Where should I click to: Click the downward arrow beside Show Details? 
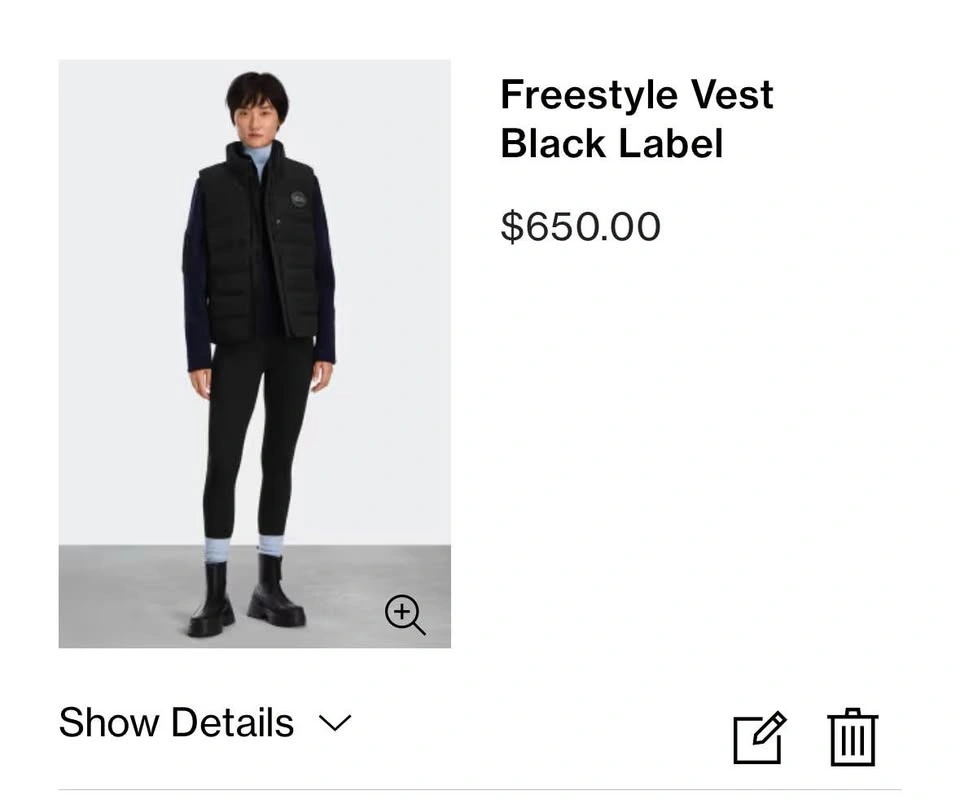[x=335, y=722]
